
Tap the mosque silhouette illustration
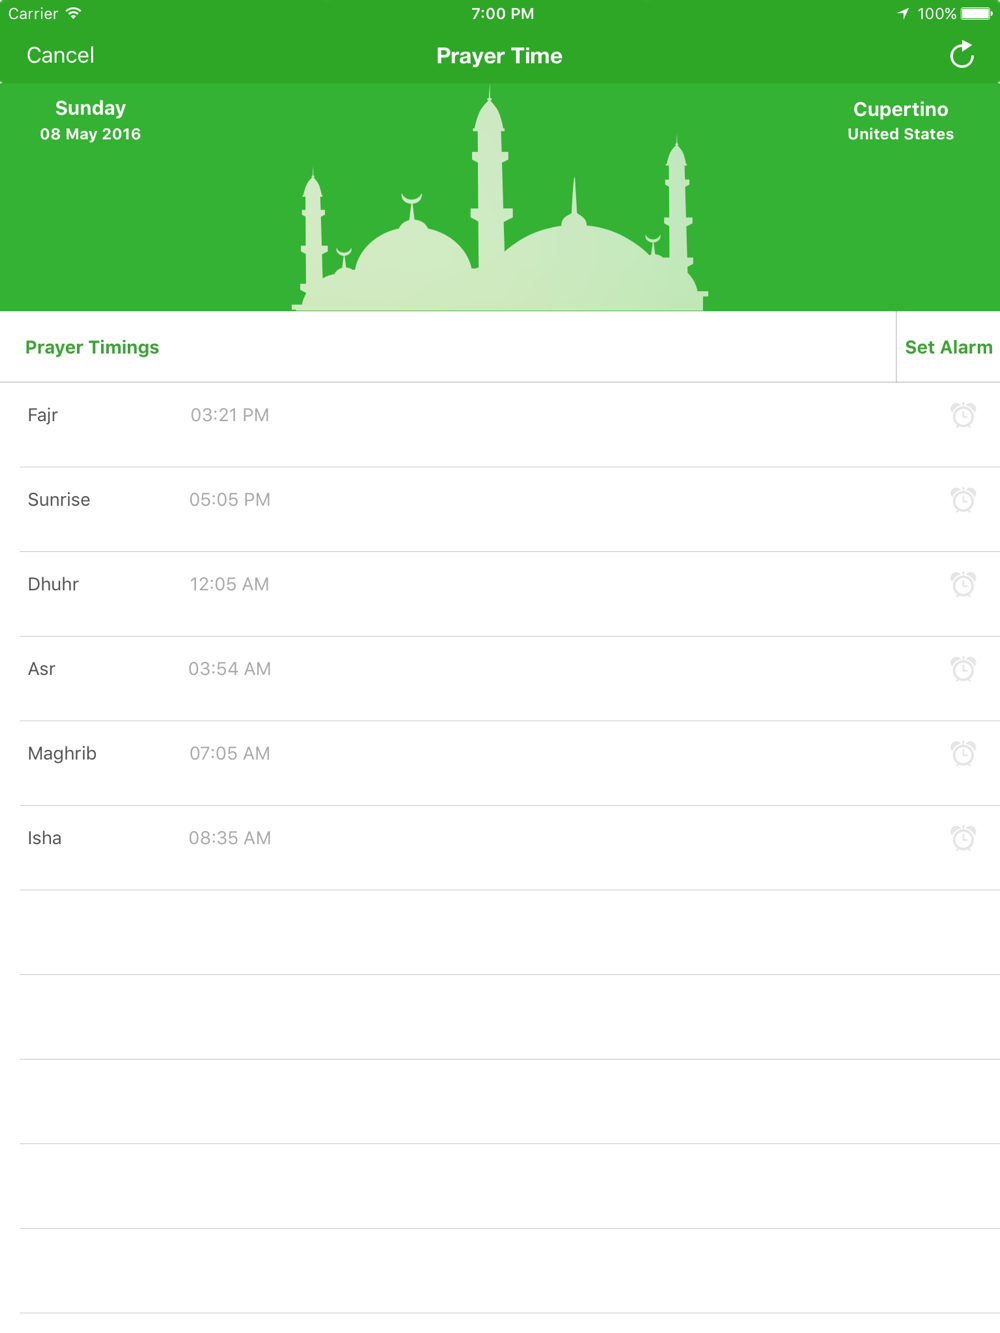[499, 199]
